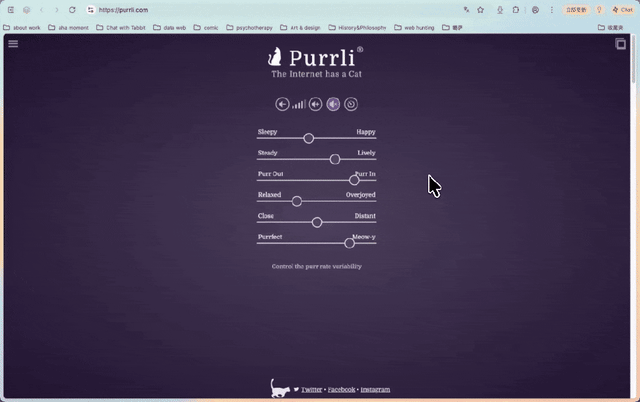Toggle the mute speaker button
Screen dimensions: 640x402
tap(333, 104)
